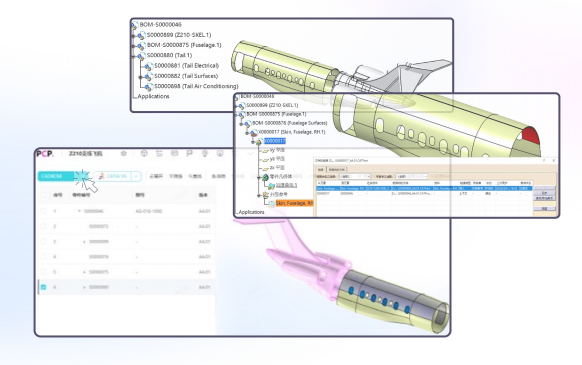Select the highlighted X0000017 part node
This screenshot has width=582, height=365.
pos(275,141)
